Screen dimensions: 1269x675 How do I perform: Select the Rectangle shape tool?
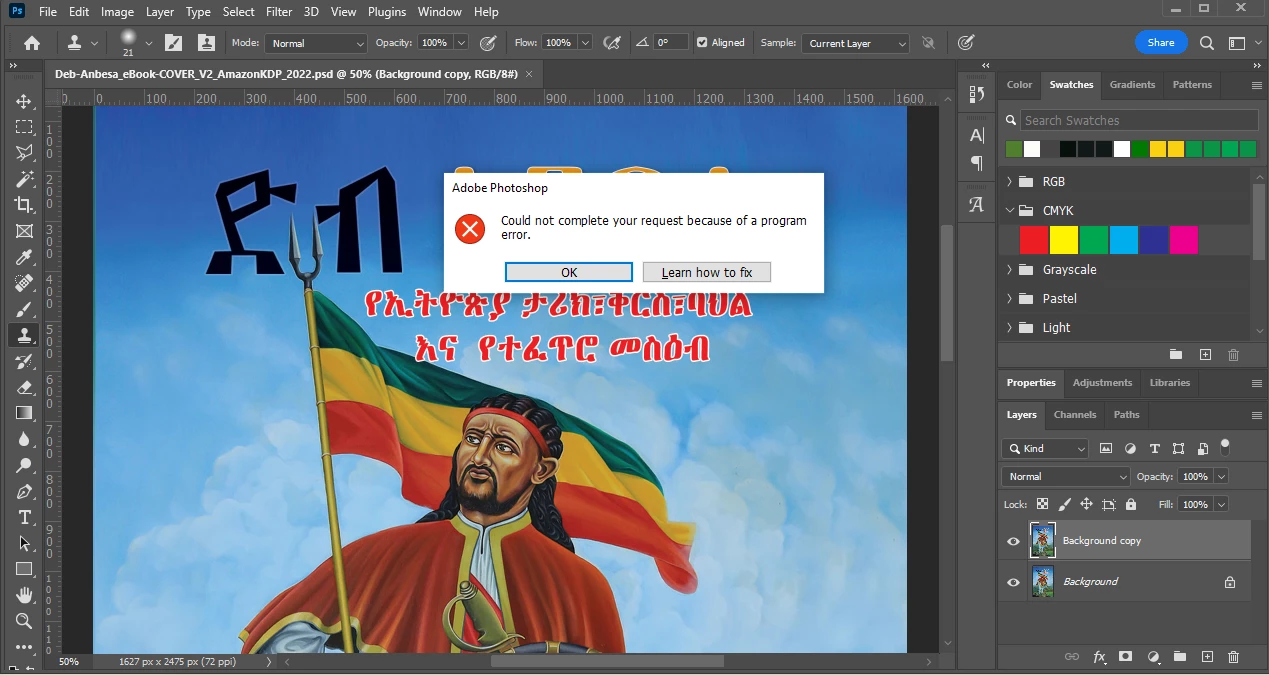click(24, 569)
